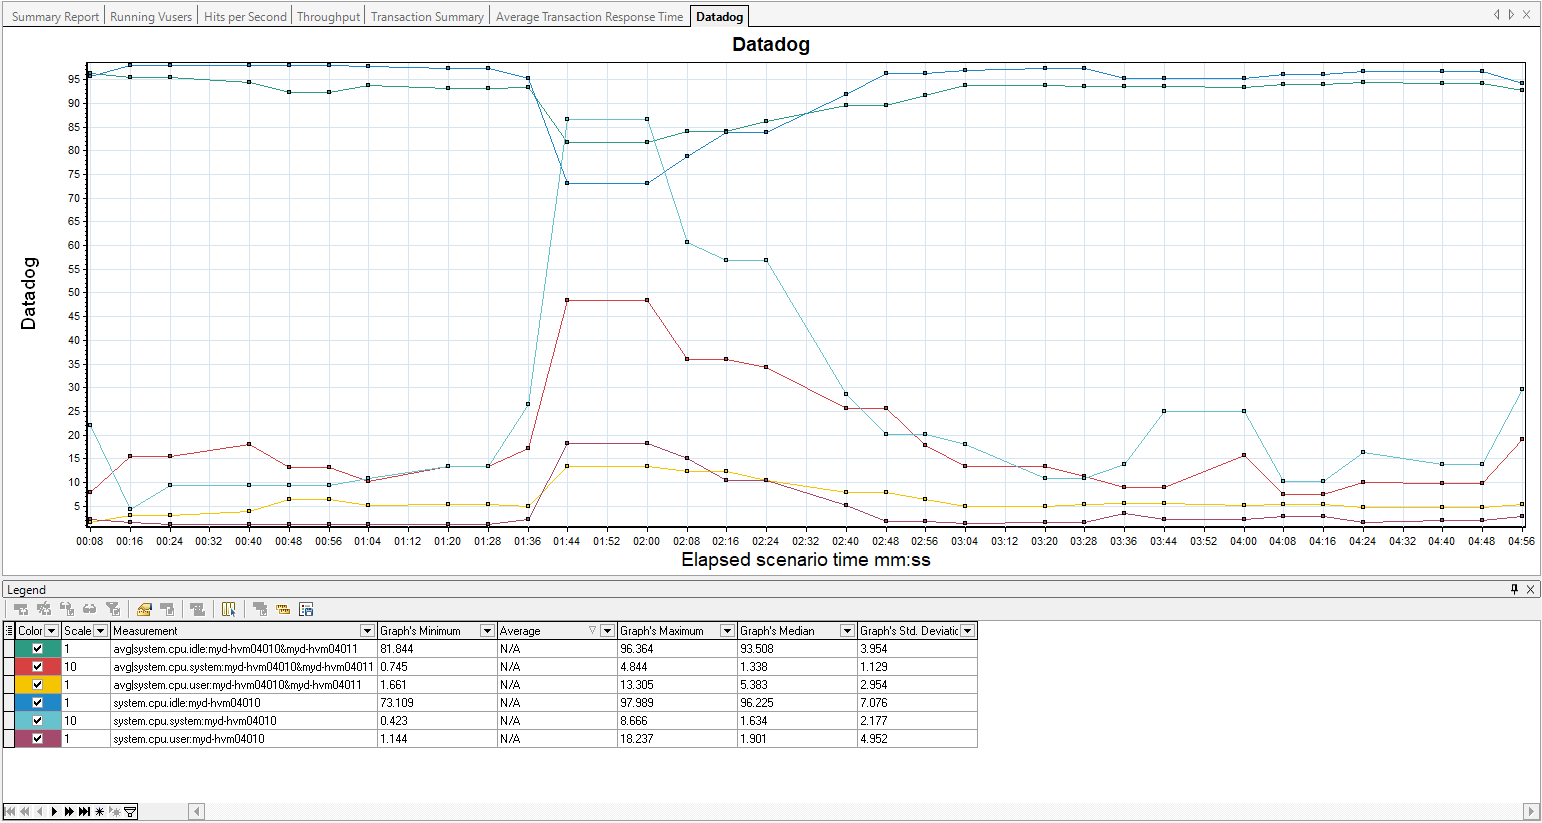Open the Average Transaction Response Time tab
The image size is (1542, 823).
pos(589,17)
